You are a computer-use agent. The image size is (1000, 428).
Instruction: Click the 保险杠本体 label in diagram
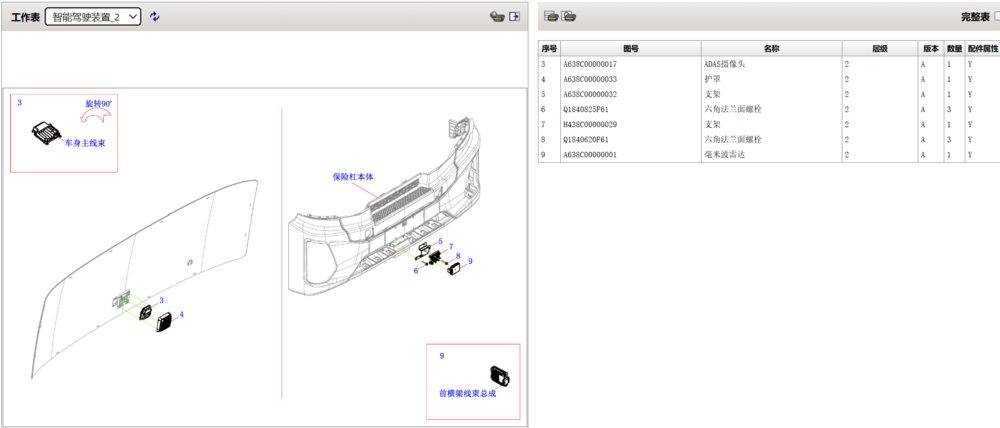click(x=353, y=177)
